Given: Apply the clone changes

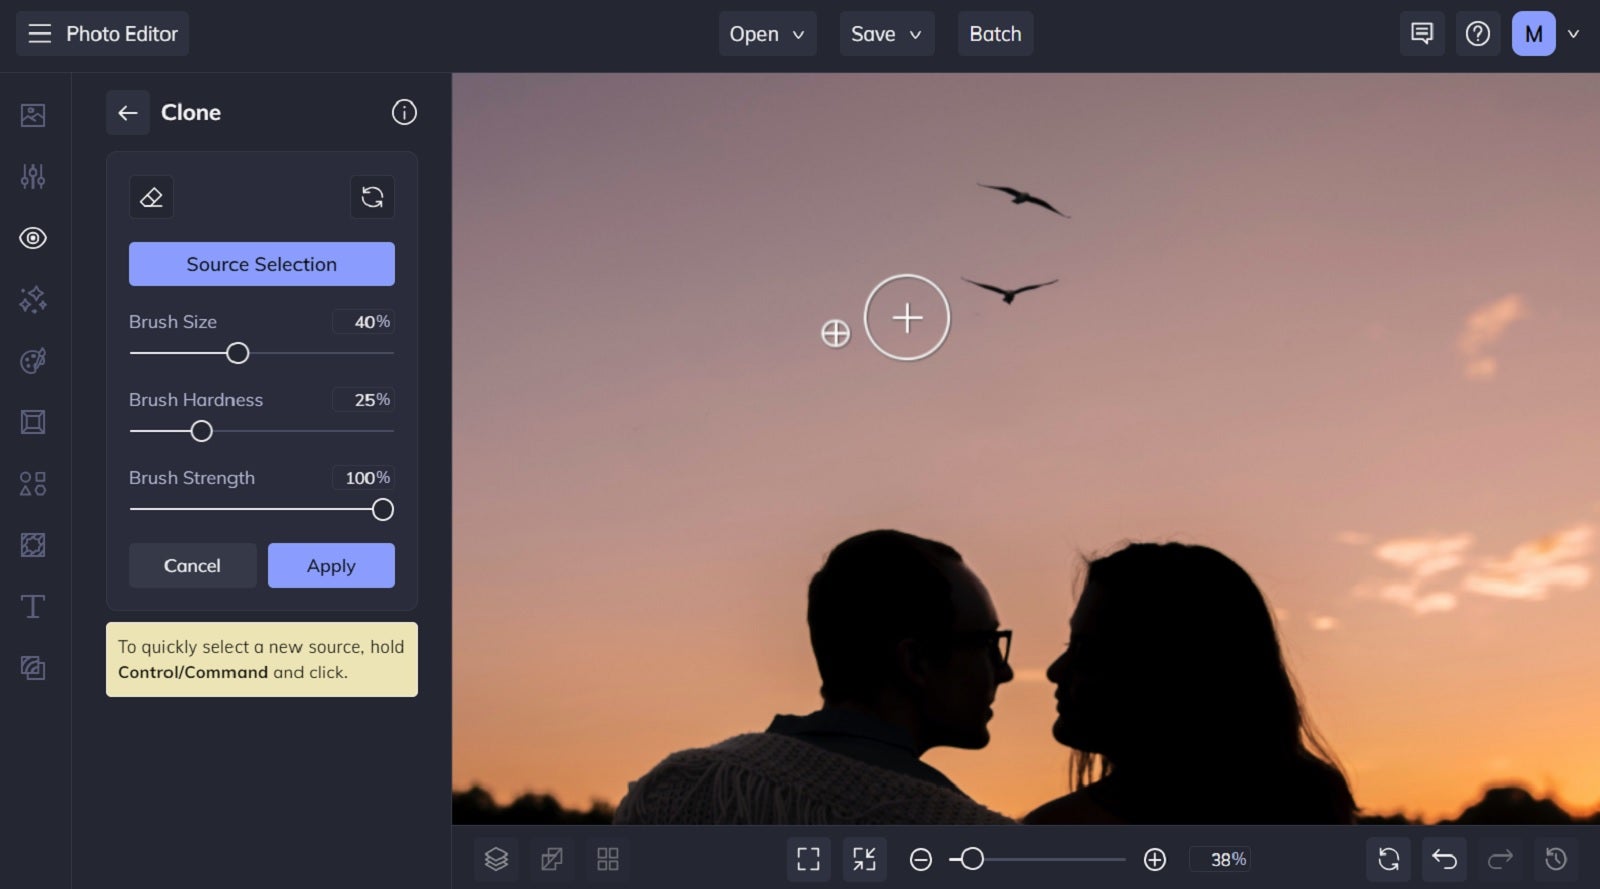Looking at the screenshot, I should click(x=331, y=566).
